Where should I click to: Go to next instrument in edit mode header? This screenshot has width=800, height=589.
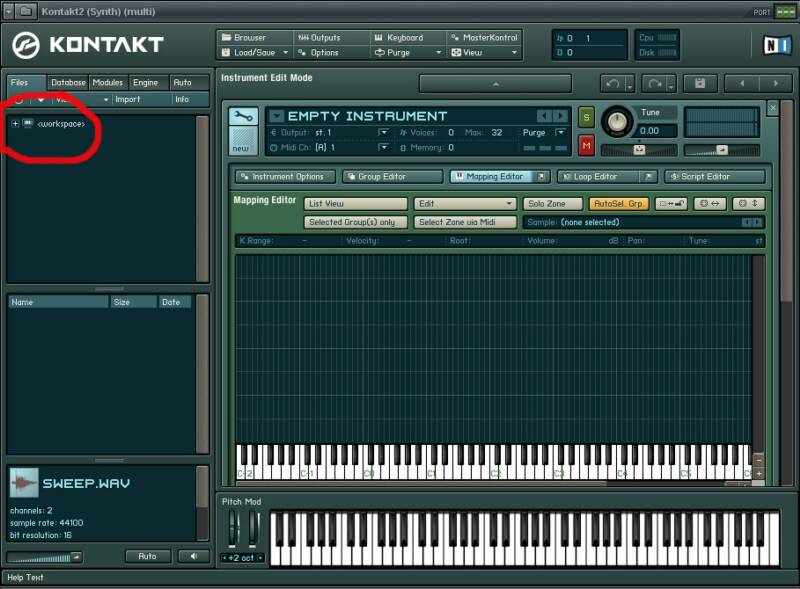(x=776, y=83)
